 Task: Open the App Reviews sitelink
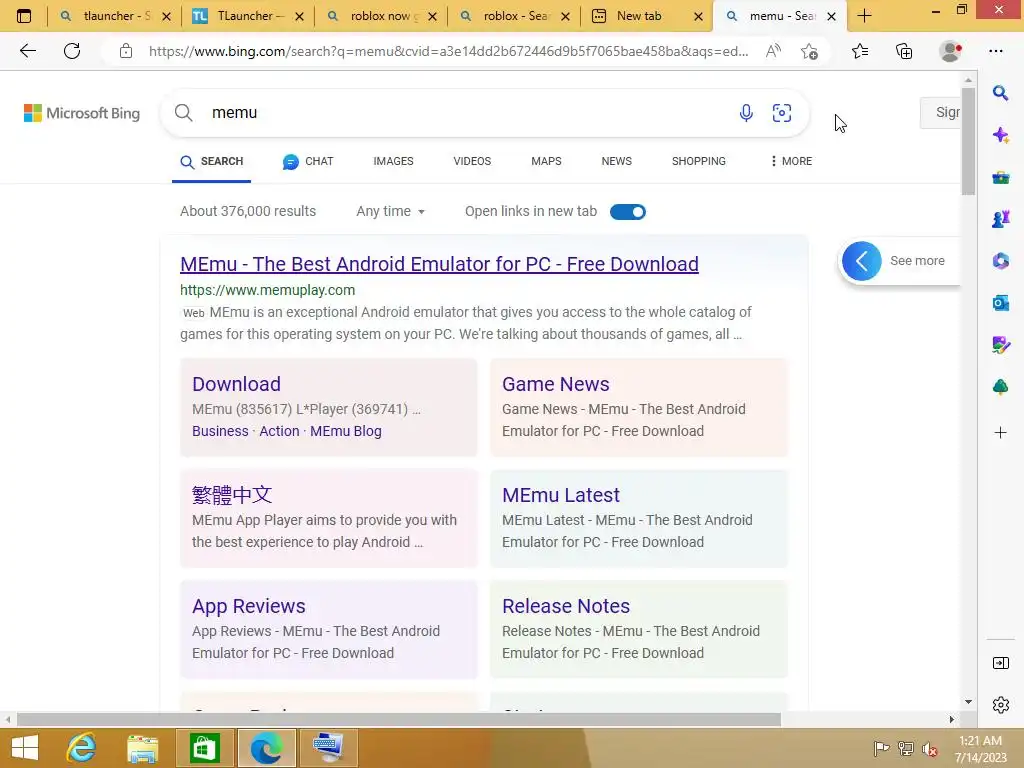point(248,606)
